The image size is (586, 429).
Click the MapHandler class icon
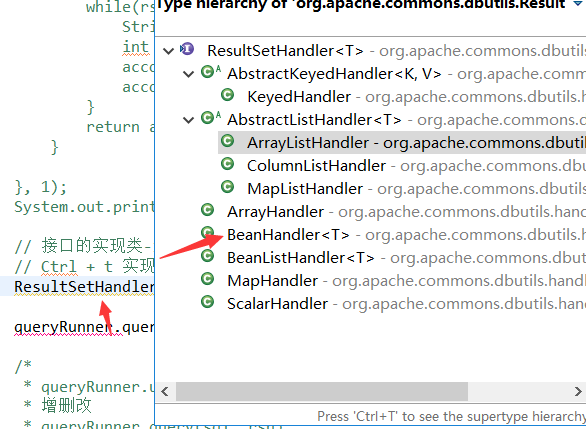(207, 279)
